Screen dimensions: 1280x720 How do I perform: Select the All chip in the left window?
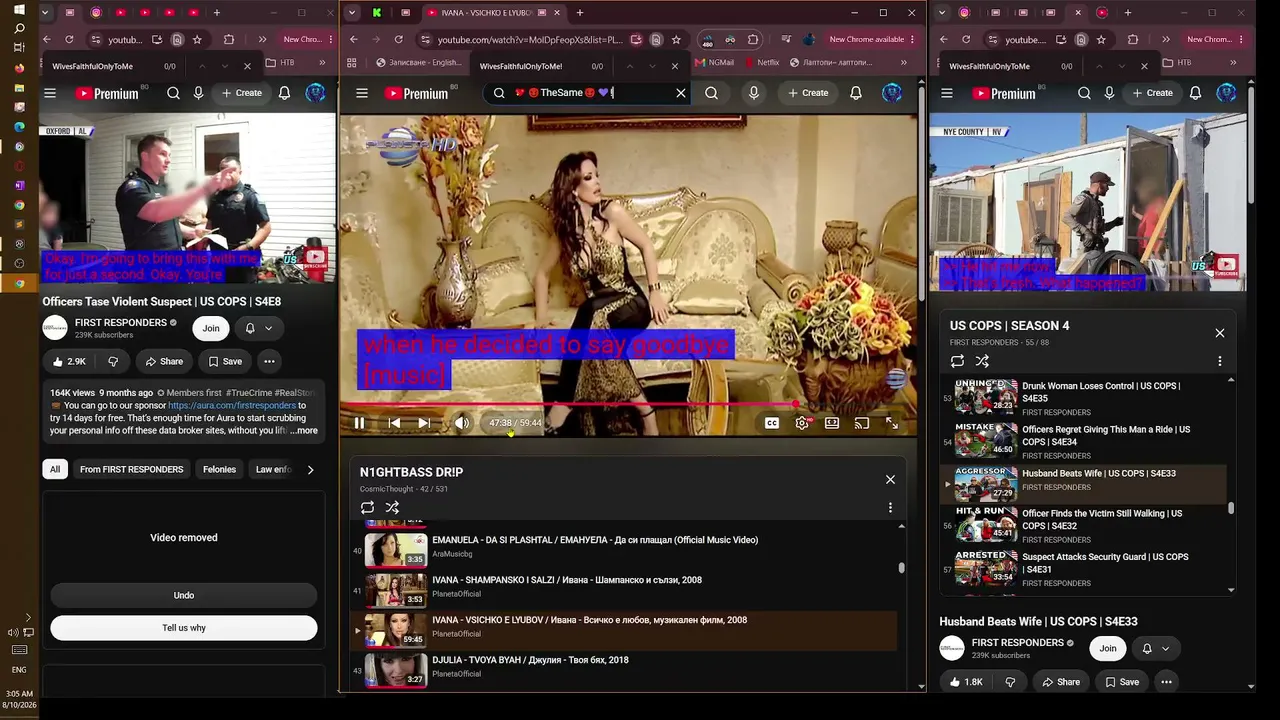pos(55,469)
